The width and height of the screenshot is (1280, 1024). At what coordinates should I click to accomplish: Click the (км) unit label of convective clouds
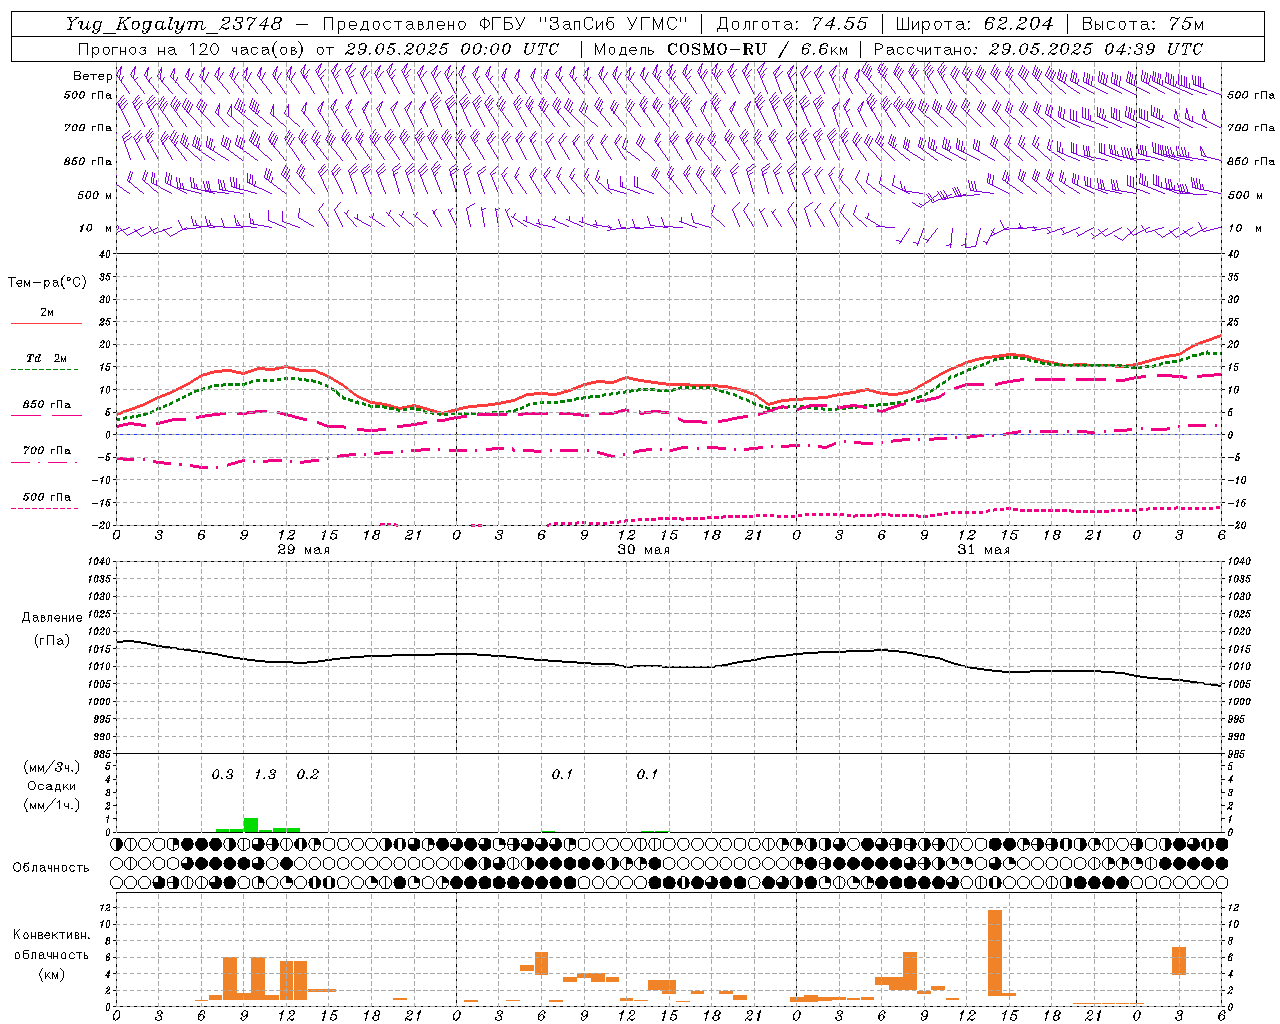[51, 973]
